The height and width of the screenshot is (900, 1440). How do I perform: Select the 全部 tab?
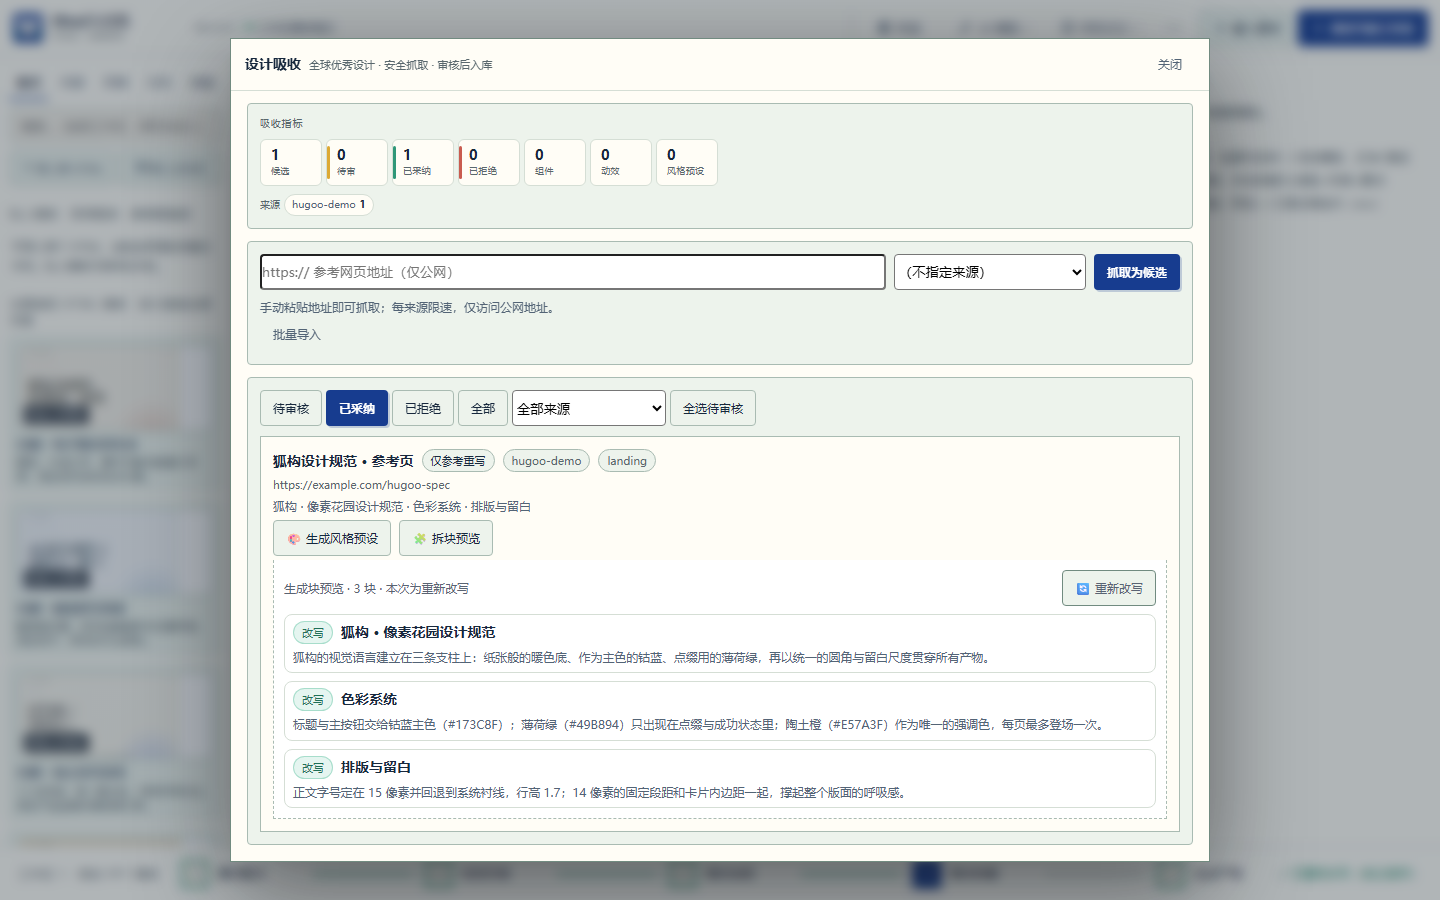click(x=483, y=408)
